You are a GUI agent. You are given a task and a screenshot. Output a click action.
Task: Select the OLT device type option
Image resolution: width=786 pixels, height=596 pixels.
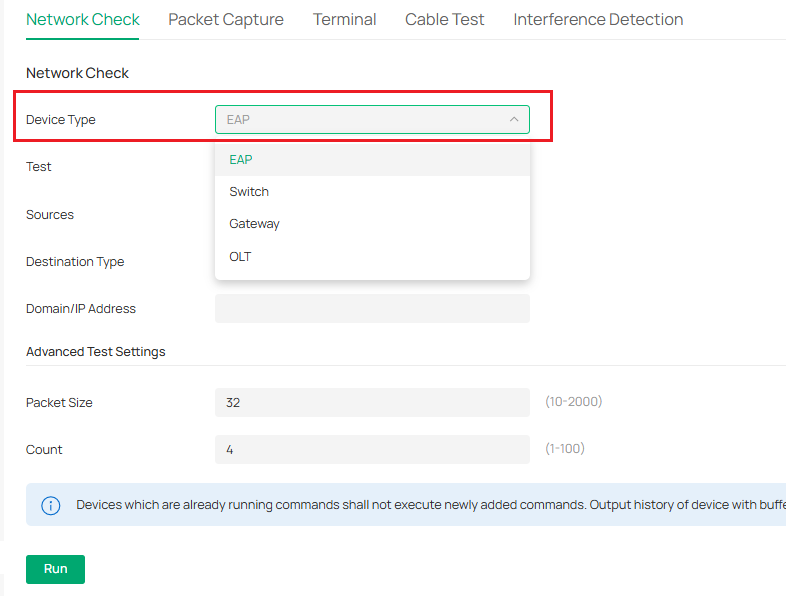coord(240,257)
